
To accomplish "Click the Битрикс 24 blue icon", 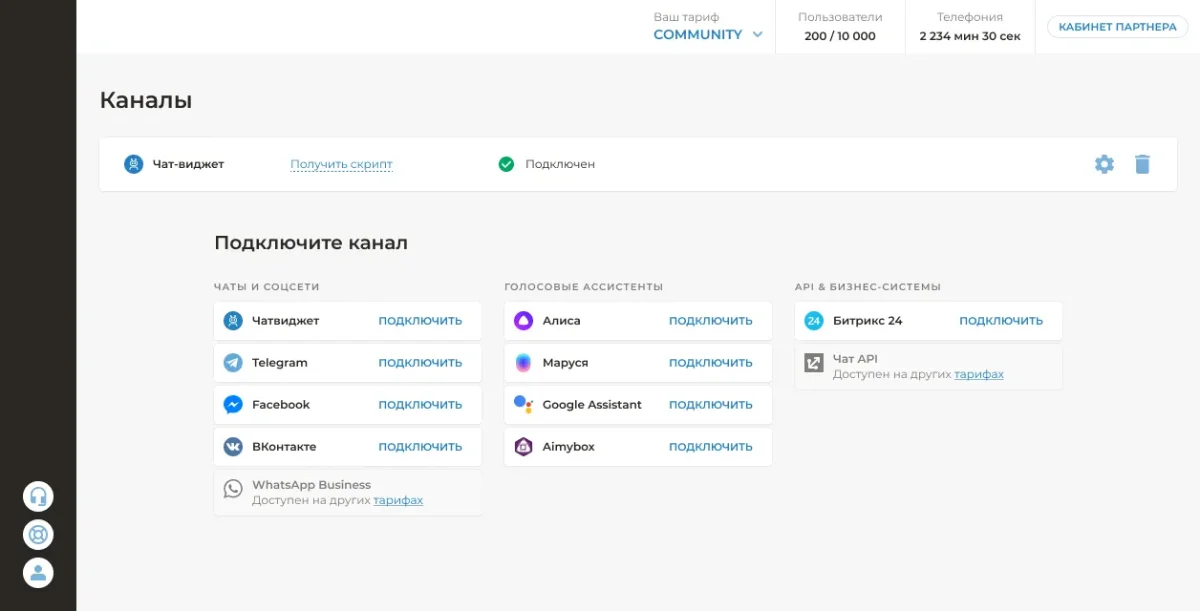I will click(814, 321).
